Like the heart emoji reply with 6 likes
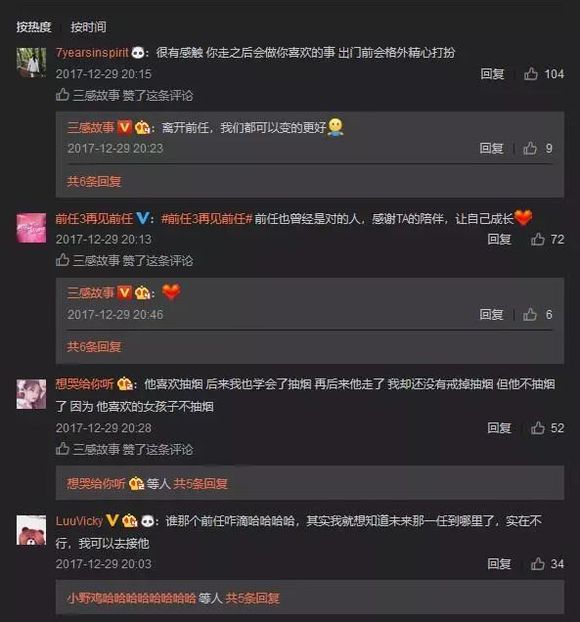The height and width of the screenshot is (622, 580). pos(530,315)
